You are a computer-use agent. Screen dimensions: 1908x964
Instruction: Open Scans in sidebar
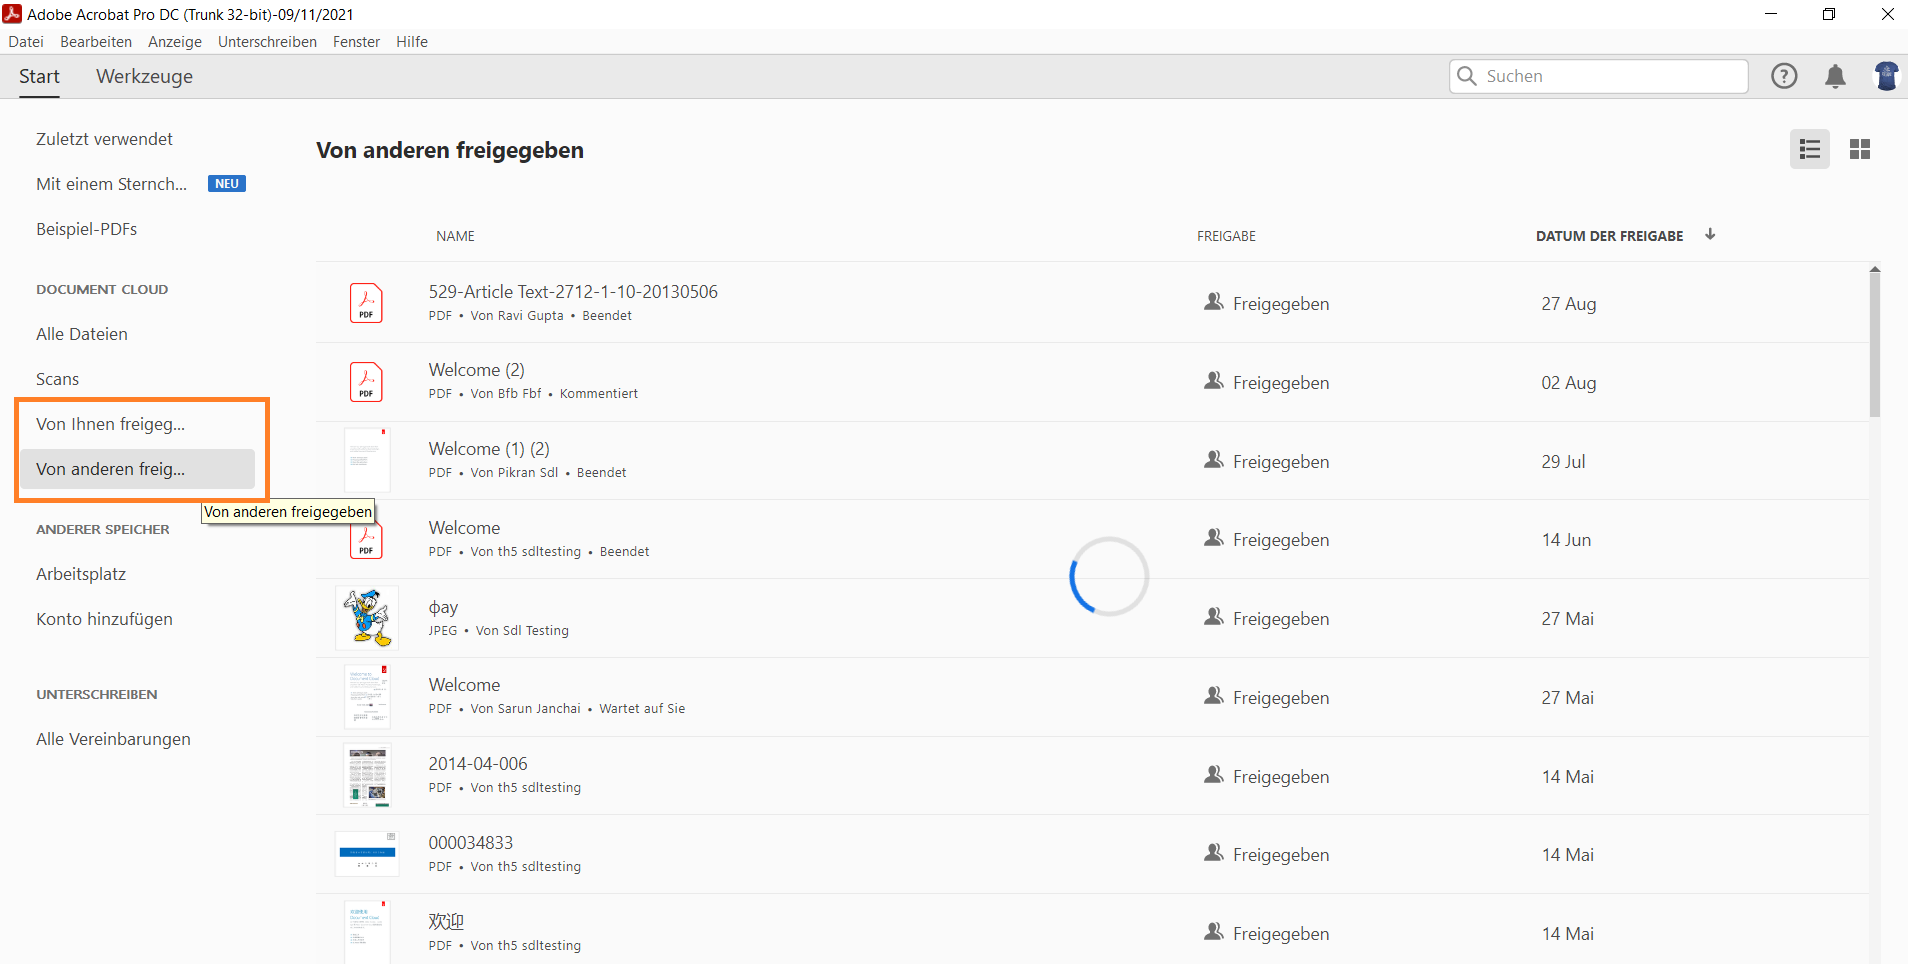(x=57, y=379)
